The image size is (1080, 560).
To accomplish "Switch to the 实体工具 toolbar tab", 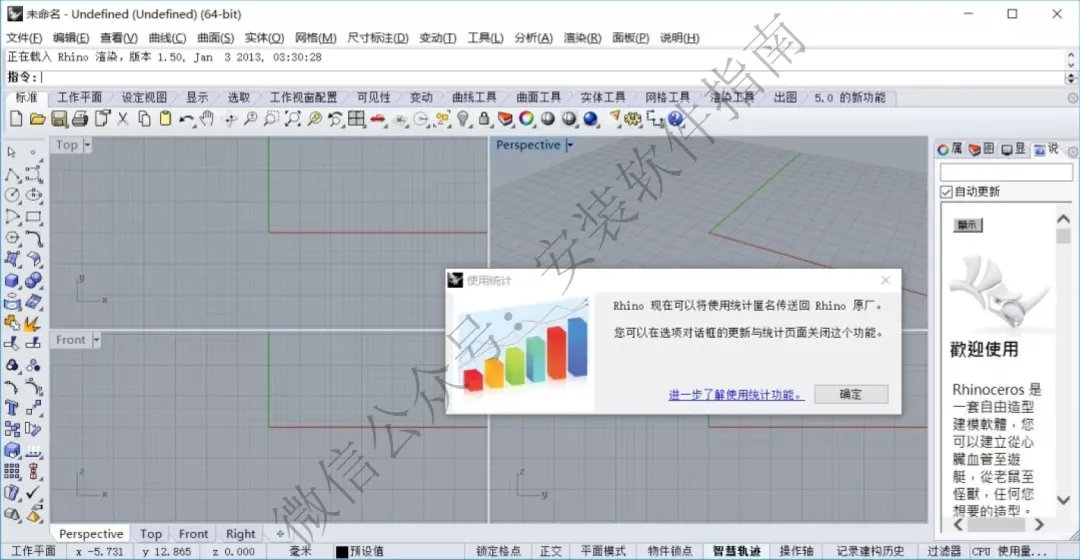I will pyautogui.click(x=603, y=98).
